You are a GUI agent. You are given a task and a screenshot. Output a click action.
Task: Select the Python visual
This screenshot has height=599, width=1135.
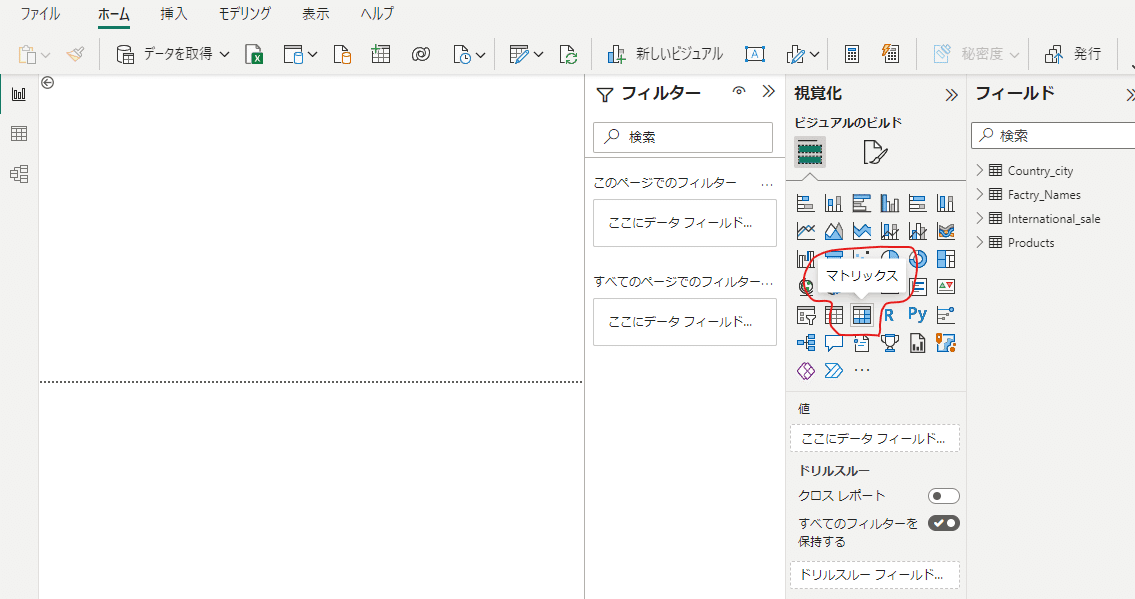pyautogui.click(x=917, y=315)
